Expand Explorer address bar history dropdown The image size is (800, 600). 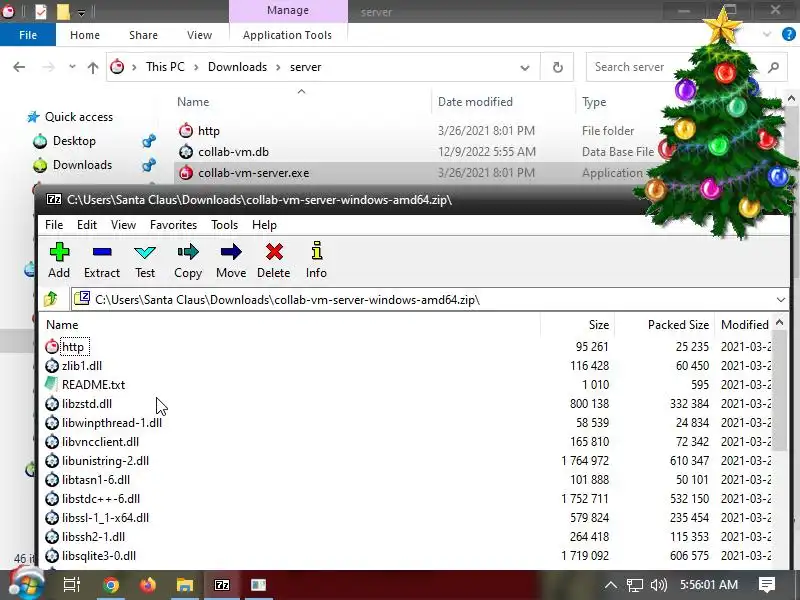(x=524, y=67)
